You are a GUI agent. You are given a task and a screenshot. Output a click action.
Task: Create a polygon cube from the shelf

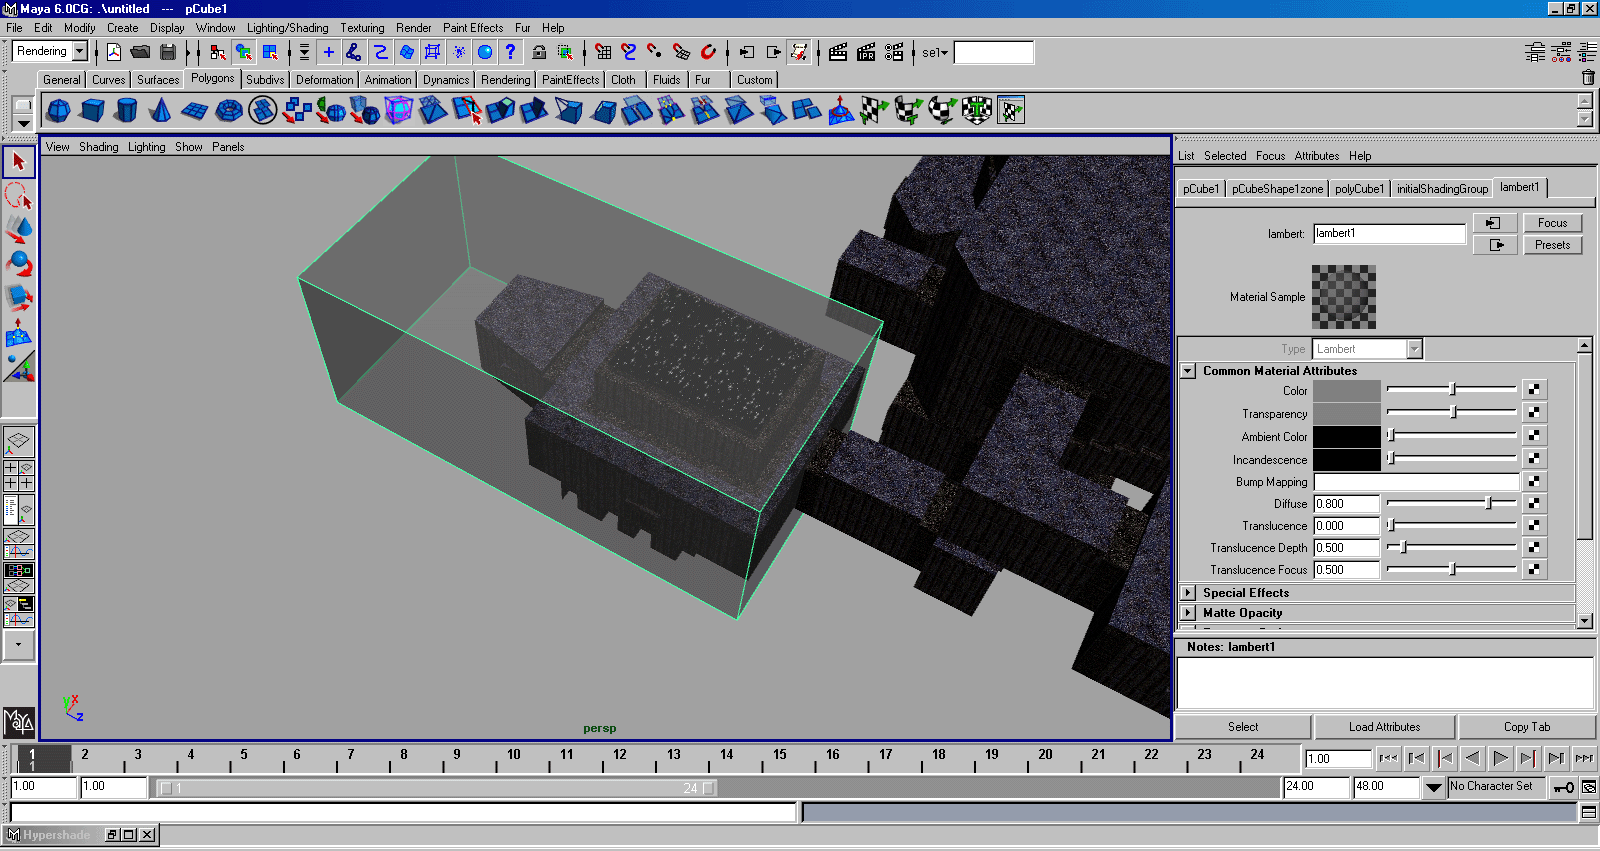tap(93, 110)
